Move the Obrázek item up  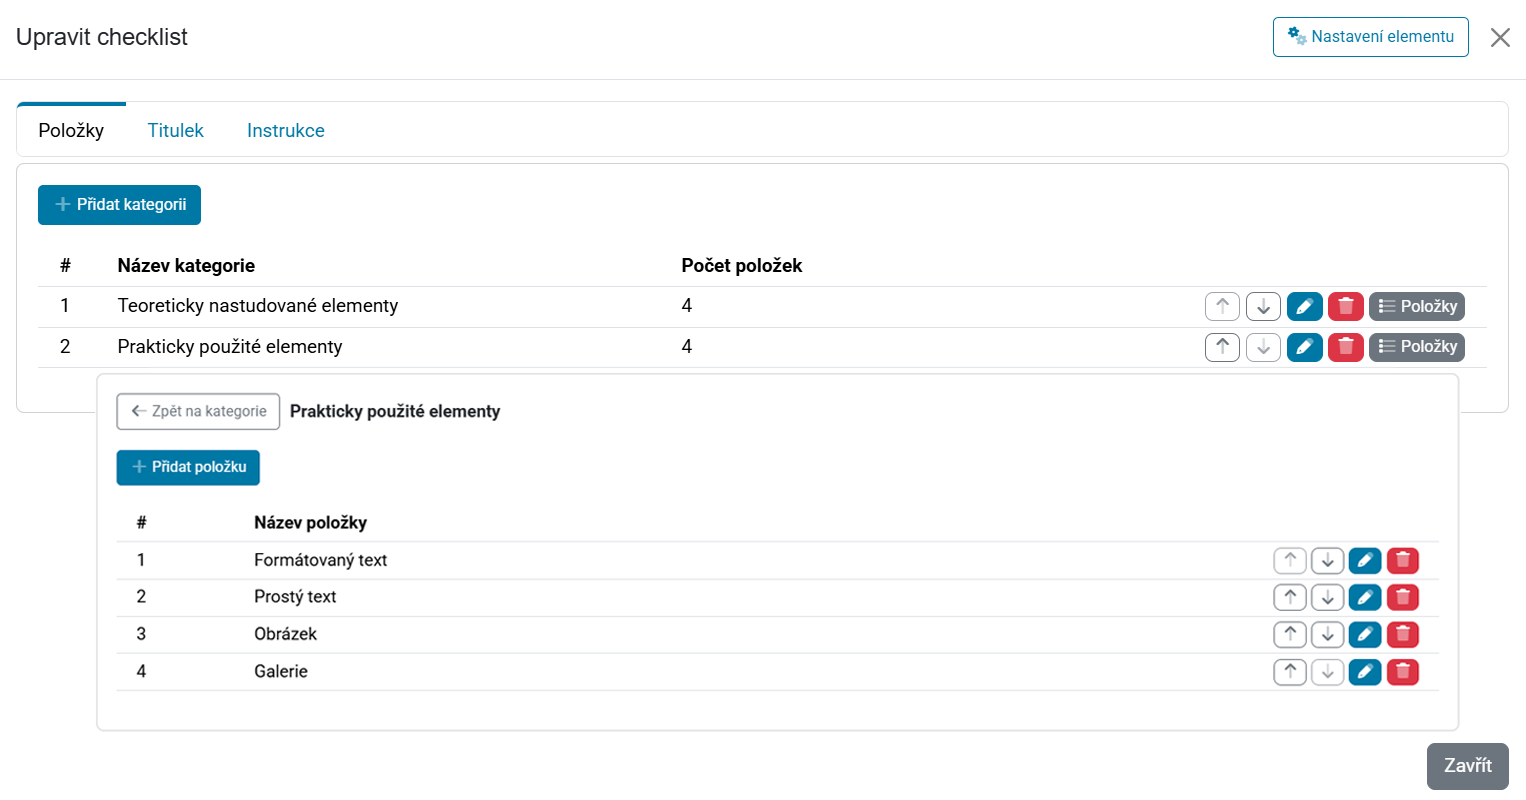(x=1290, y=635)
